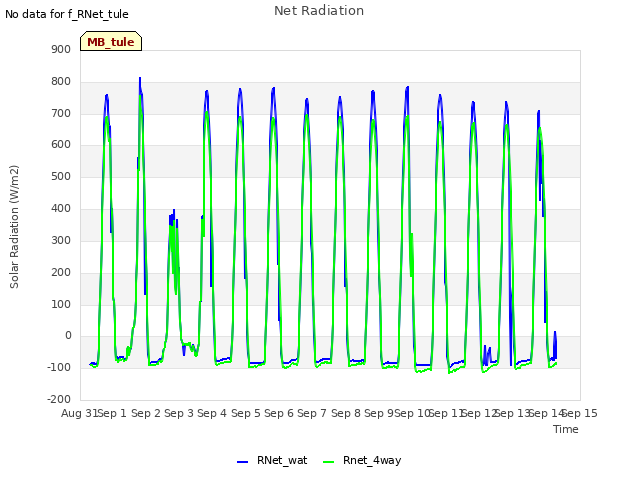Image resolution: width=640 pixels, height=480 pixels.
Task: Click the Sep 6 x-axis date label
Action: [x=279, y=413]
